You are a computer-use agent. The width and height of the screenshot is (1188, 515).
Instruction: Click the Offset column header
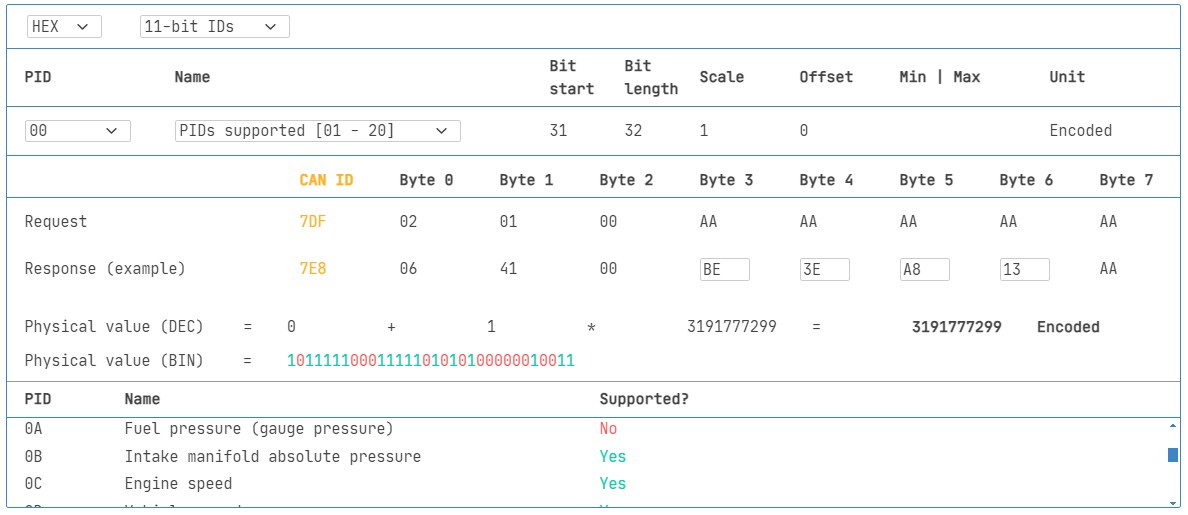(x=826, y=77)
